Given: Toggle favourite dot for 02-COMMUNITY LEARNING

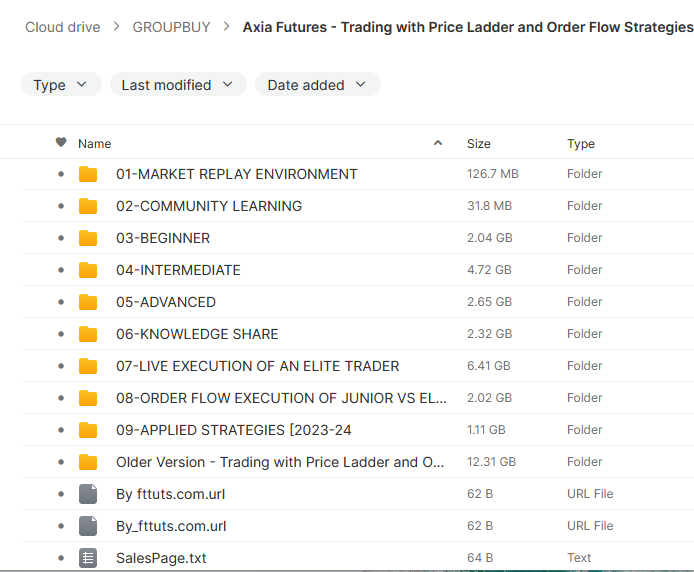Looking at the screenshot, I should (61, 206).
